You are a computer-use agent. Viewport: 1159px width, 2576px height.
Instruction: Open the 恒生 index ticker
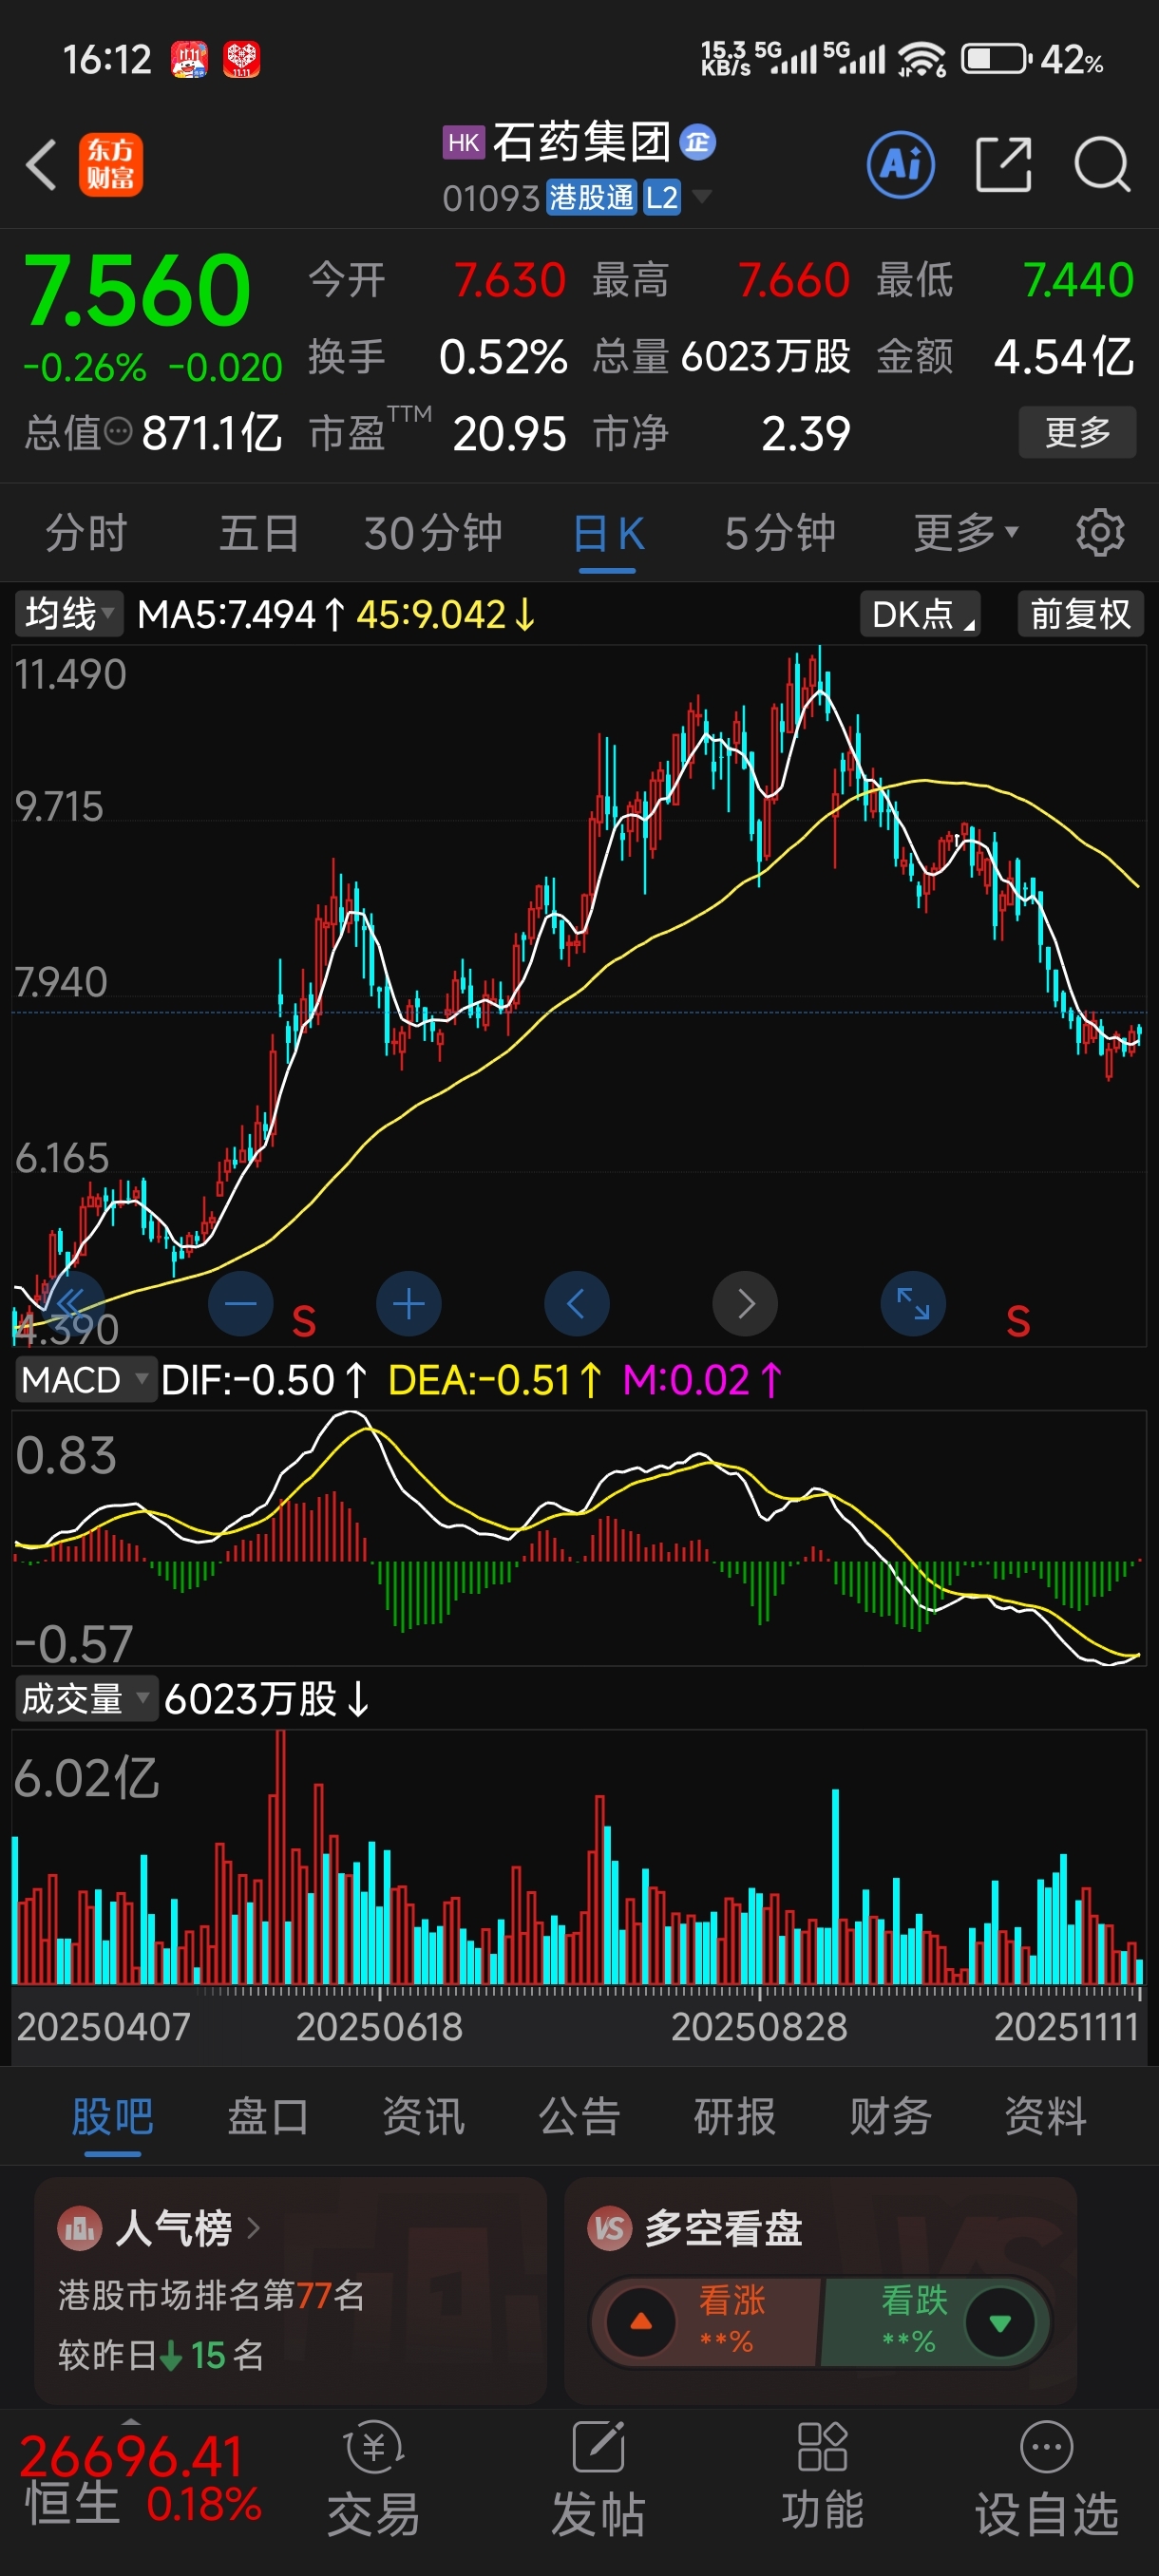[140, 2480]
